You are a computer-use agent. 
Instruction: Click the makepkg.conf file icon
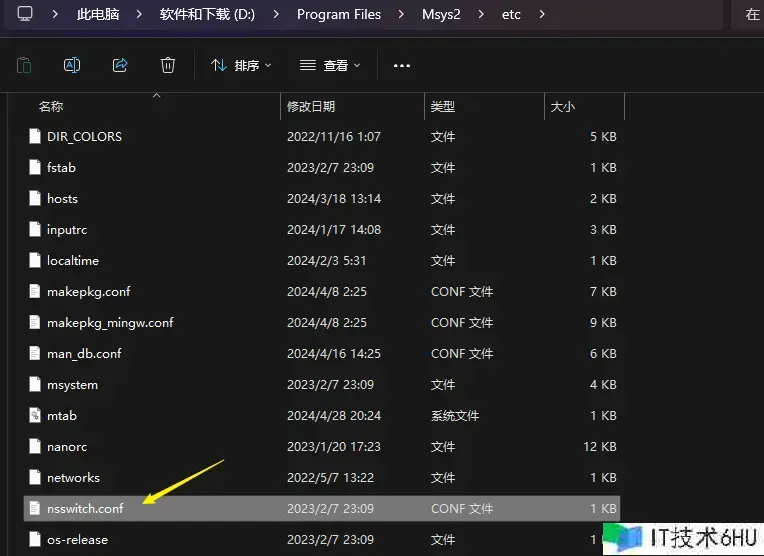click(35, 291)
